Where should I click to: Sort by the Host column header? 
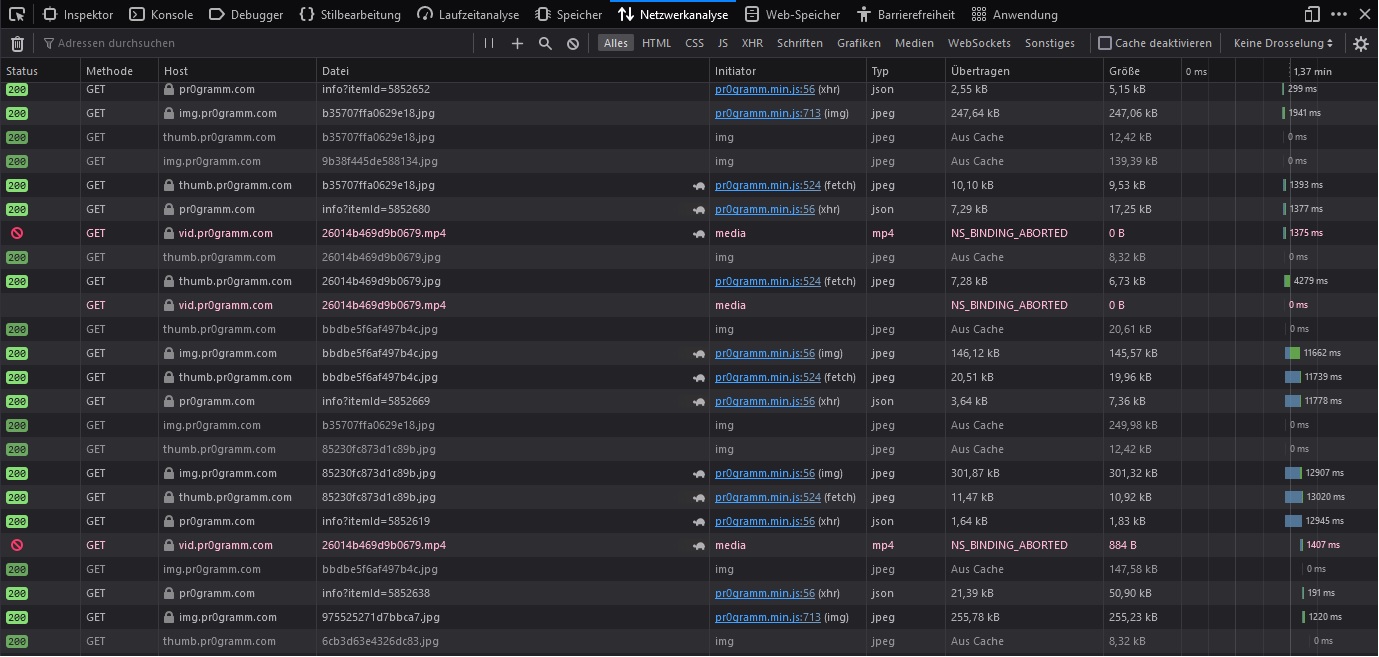coord(238,71)
